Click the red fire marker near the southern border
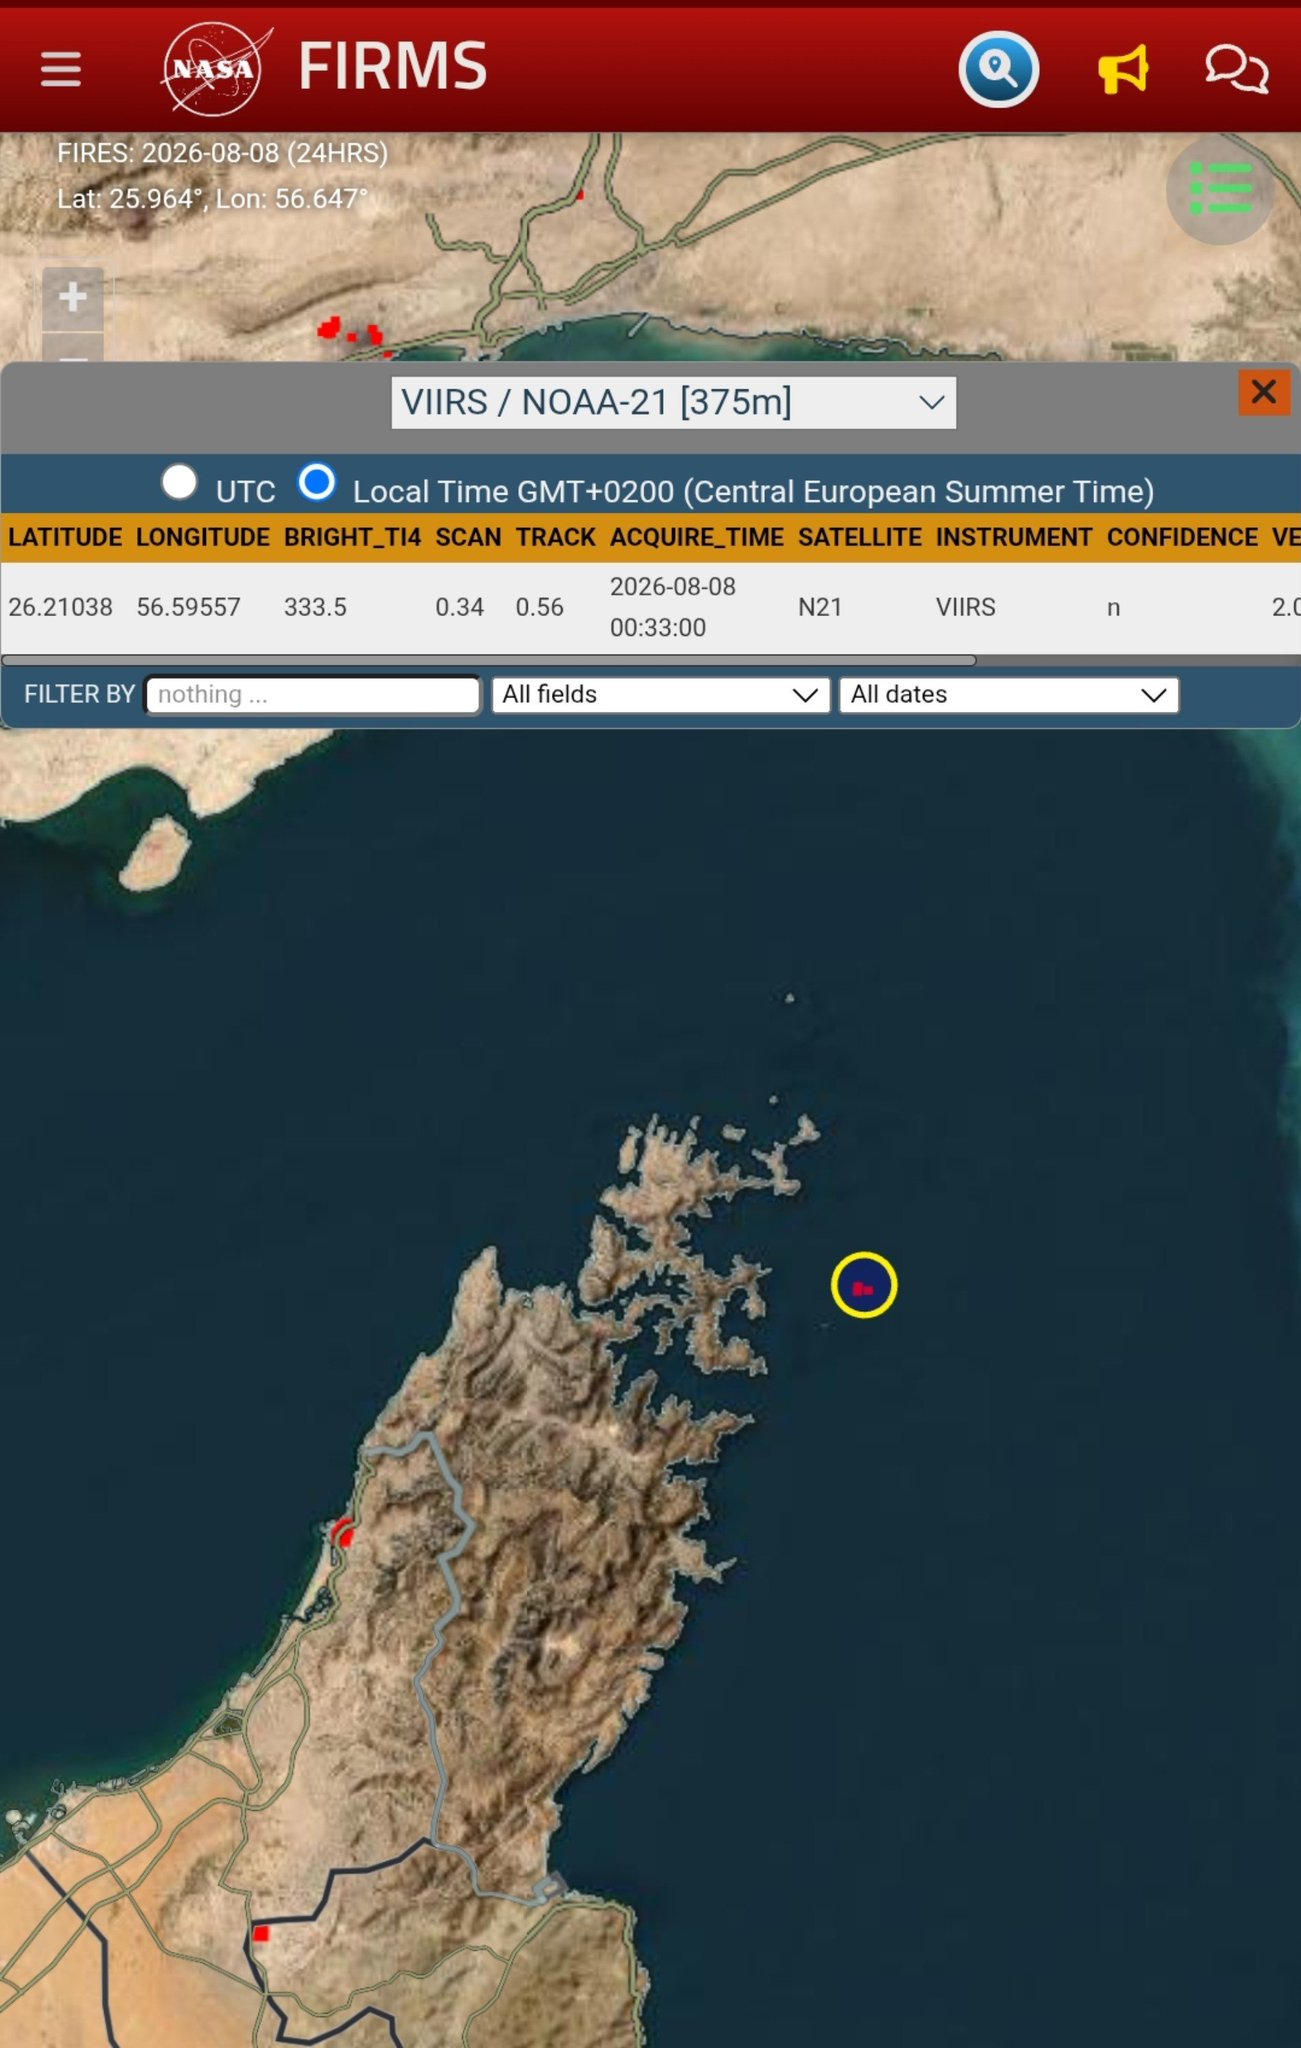Screen dimensions: 1301x2048 coord(261,1934)
